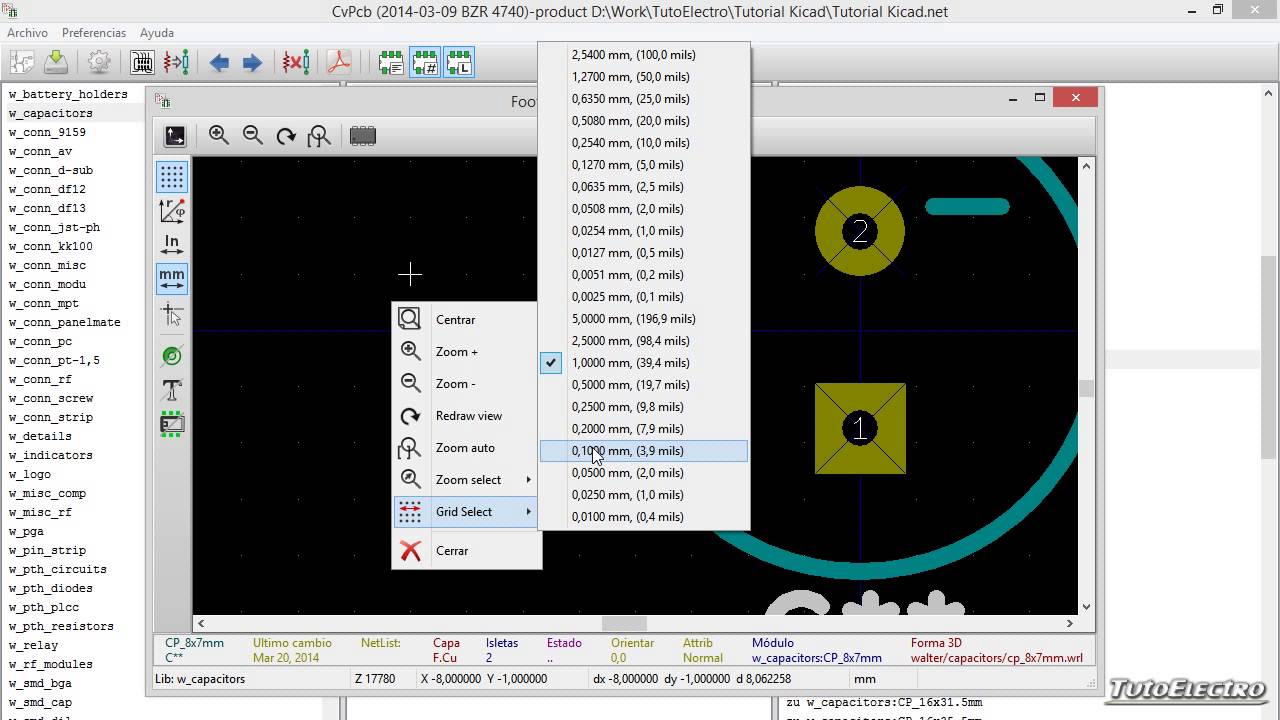Open footprint documentation PDF icon
The image size is (1280, 720).
(338, 63)
